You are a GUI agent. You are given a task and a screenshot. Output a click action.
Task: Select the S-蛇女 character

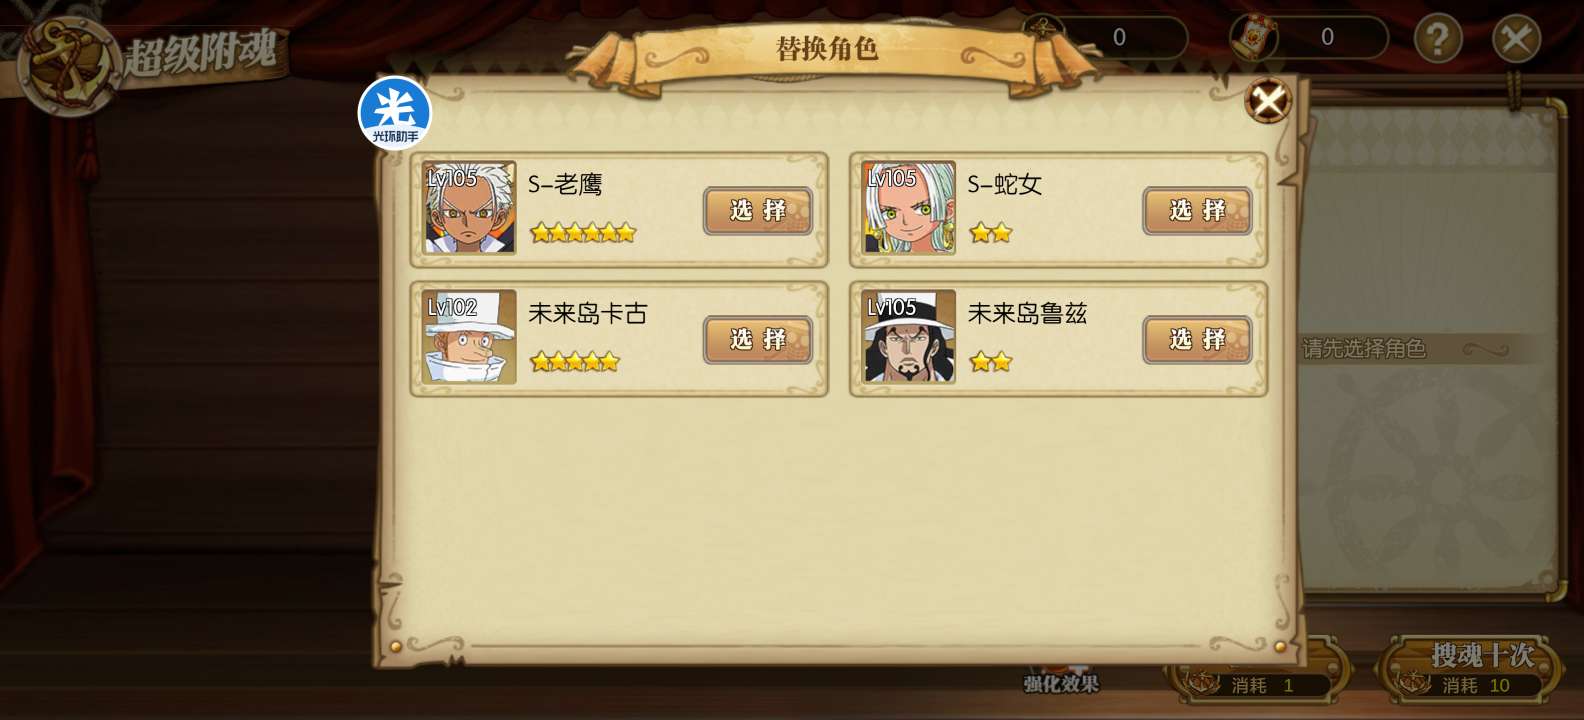[1197, 210]
